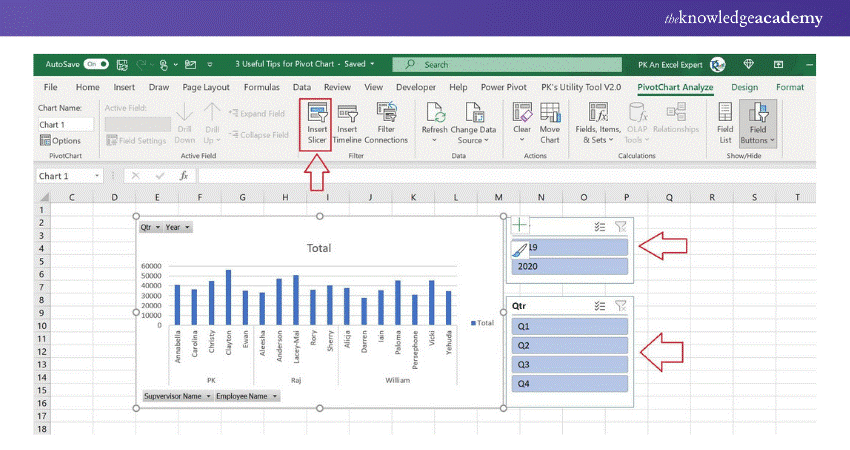Open the Supervisor Name field dropdown
Viewport: 850px width, 450px height.
(x=179, y=396)
